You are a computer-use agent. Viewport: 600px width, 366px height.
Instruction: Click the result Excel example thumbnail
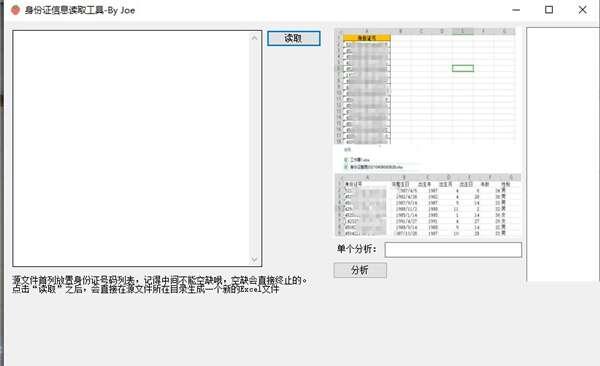428,205
